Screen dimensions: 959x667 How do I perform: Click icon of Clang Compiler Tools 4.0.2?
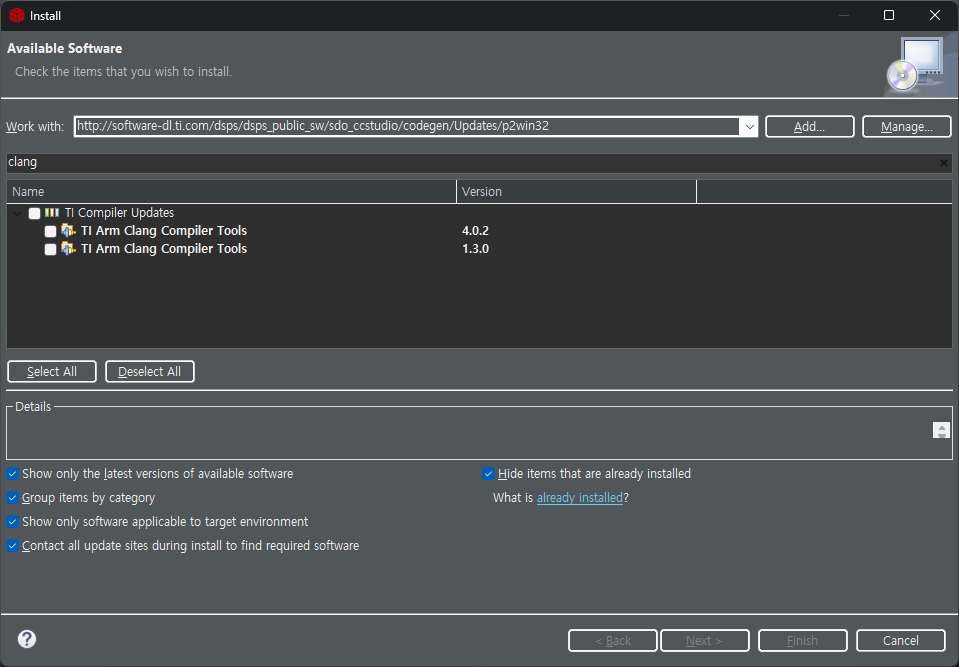(x=68, y=230)
